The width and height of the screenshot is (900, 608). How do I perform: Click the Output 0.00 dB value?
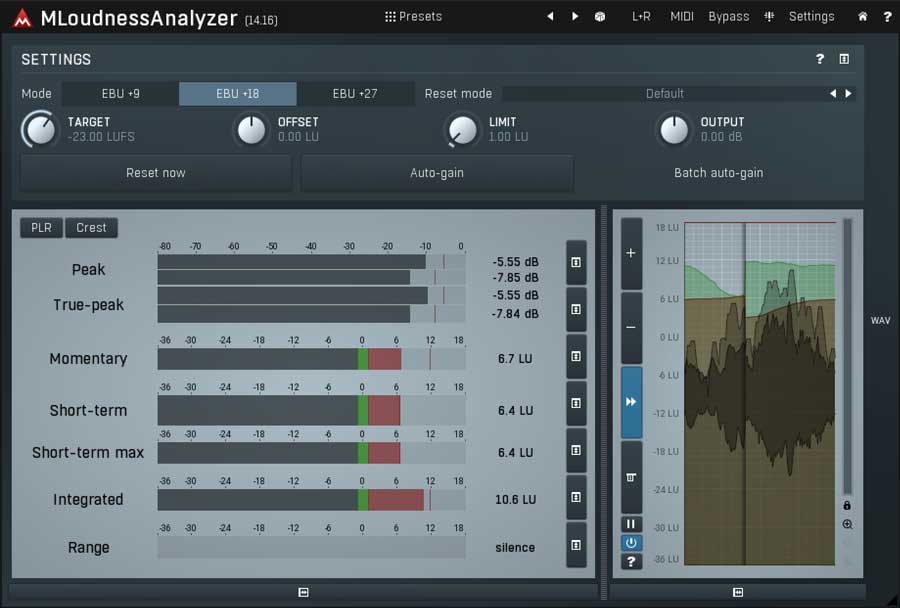point(721,137)
